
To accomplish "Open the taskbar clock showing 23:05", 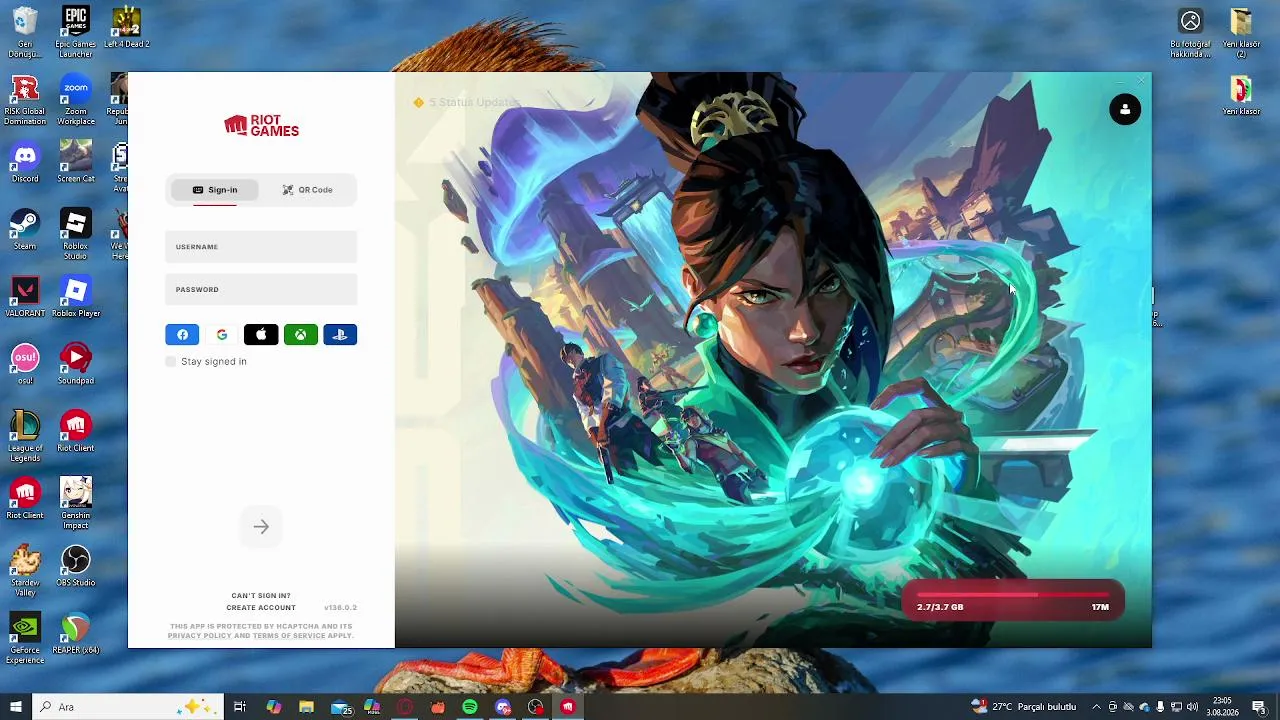I will point(1222,707).
